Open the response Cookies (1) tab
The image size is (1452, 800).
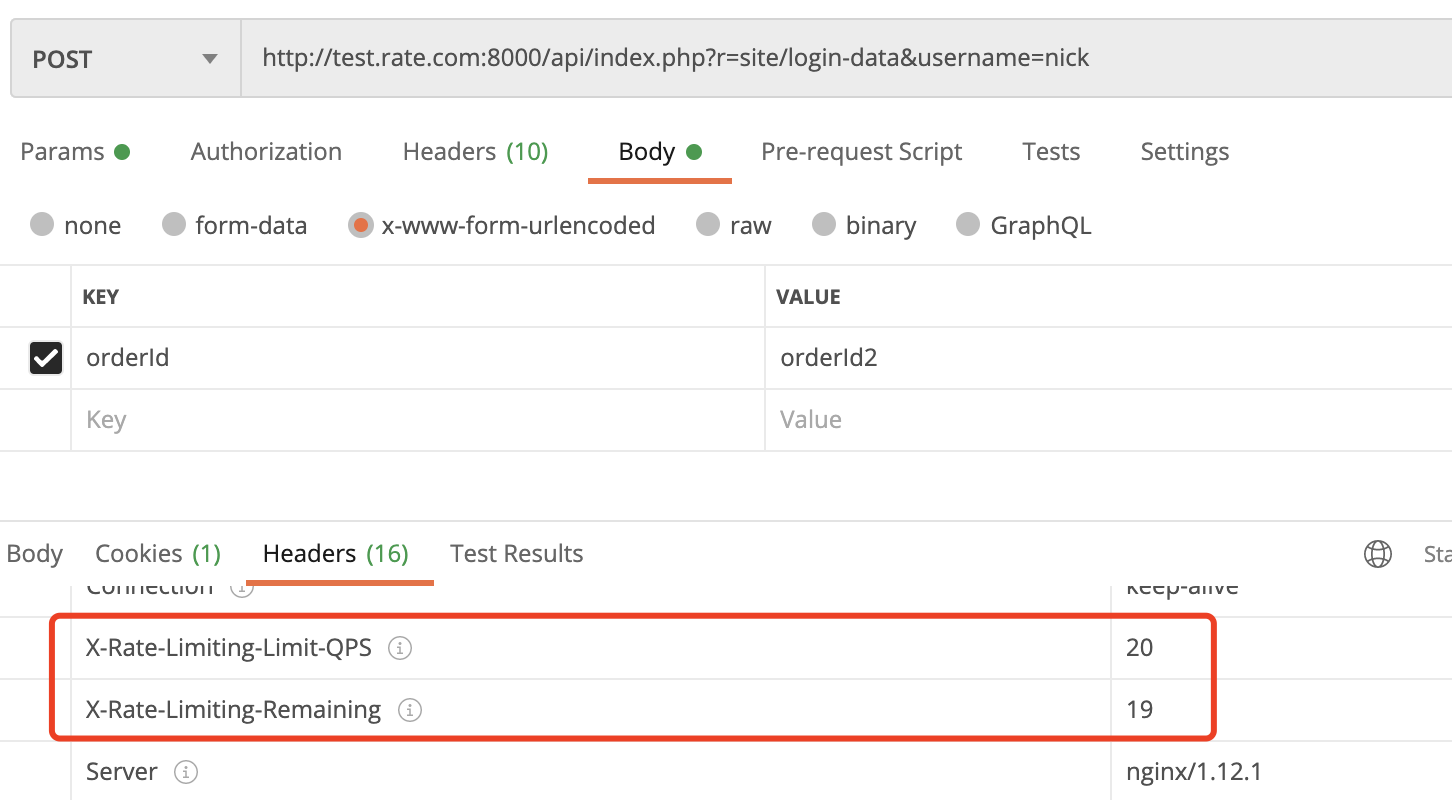click(x=158, y=554)
